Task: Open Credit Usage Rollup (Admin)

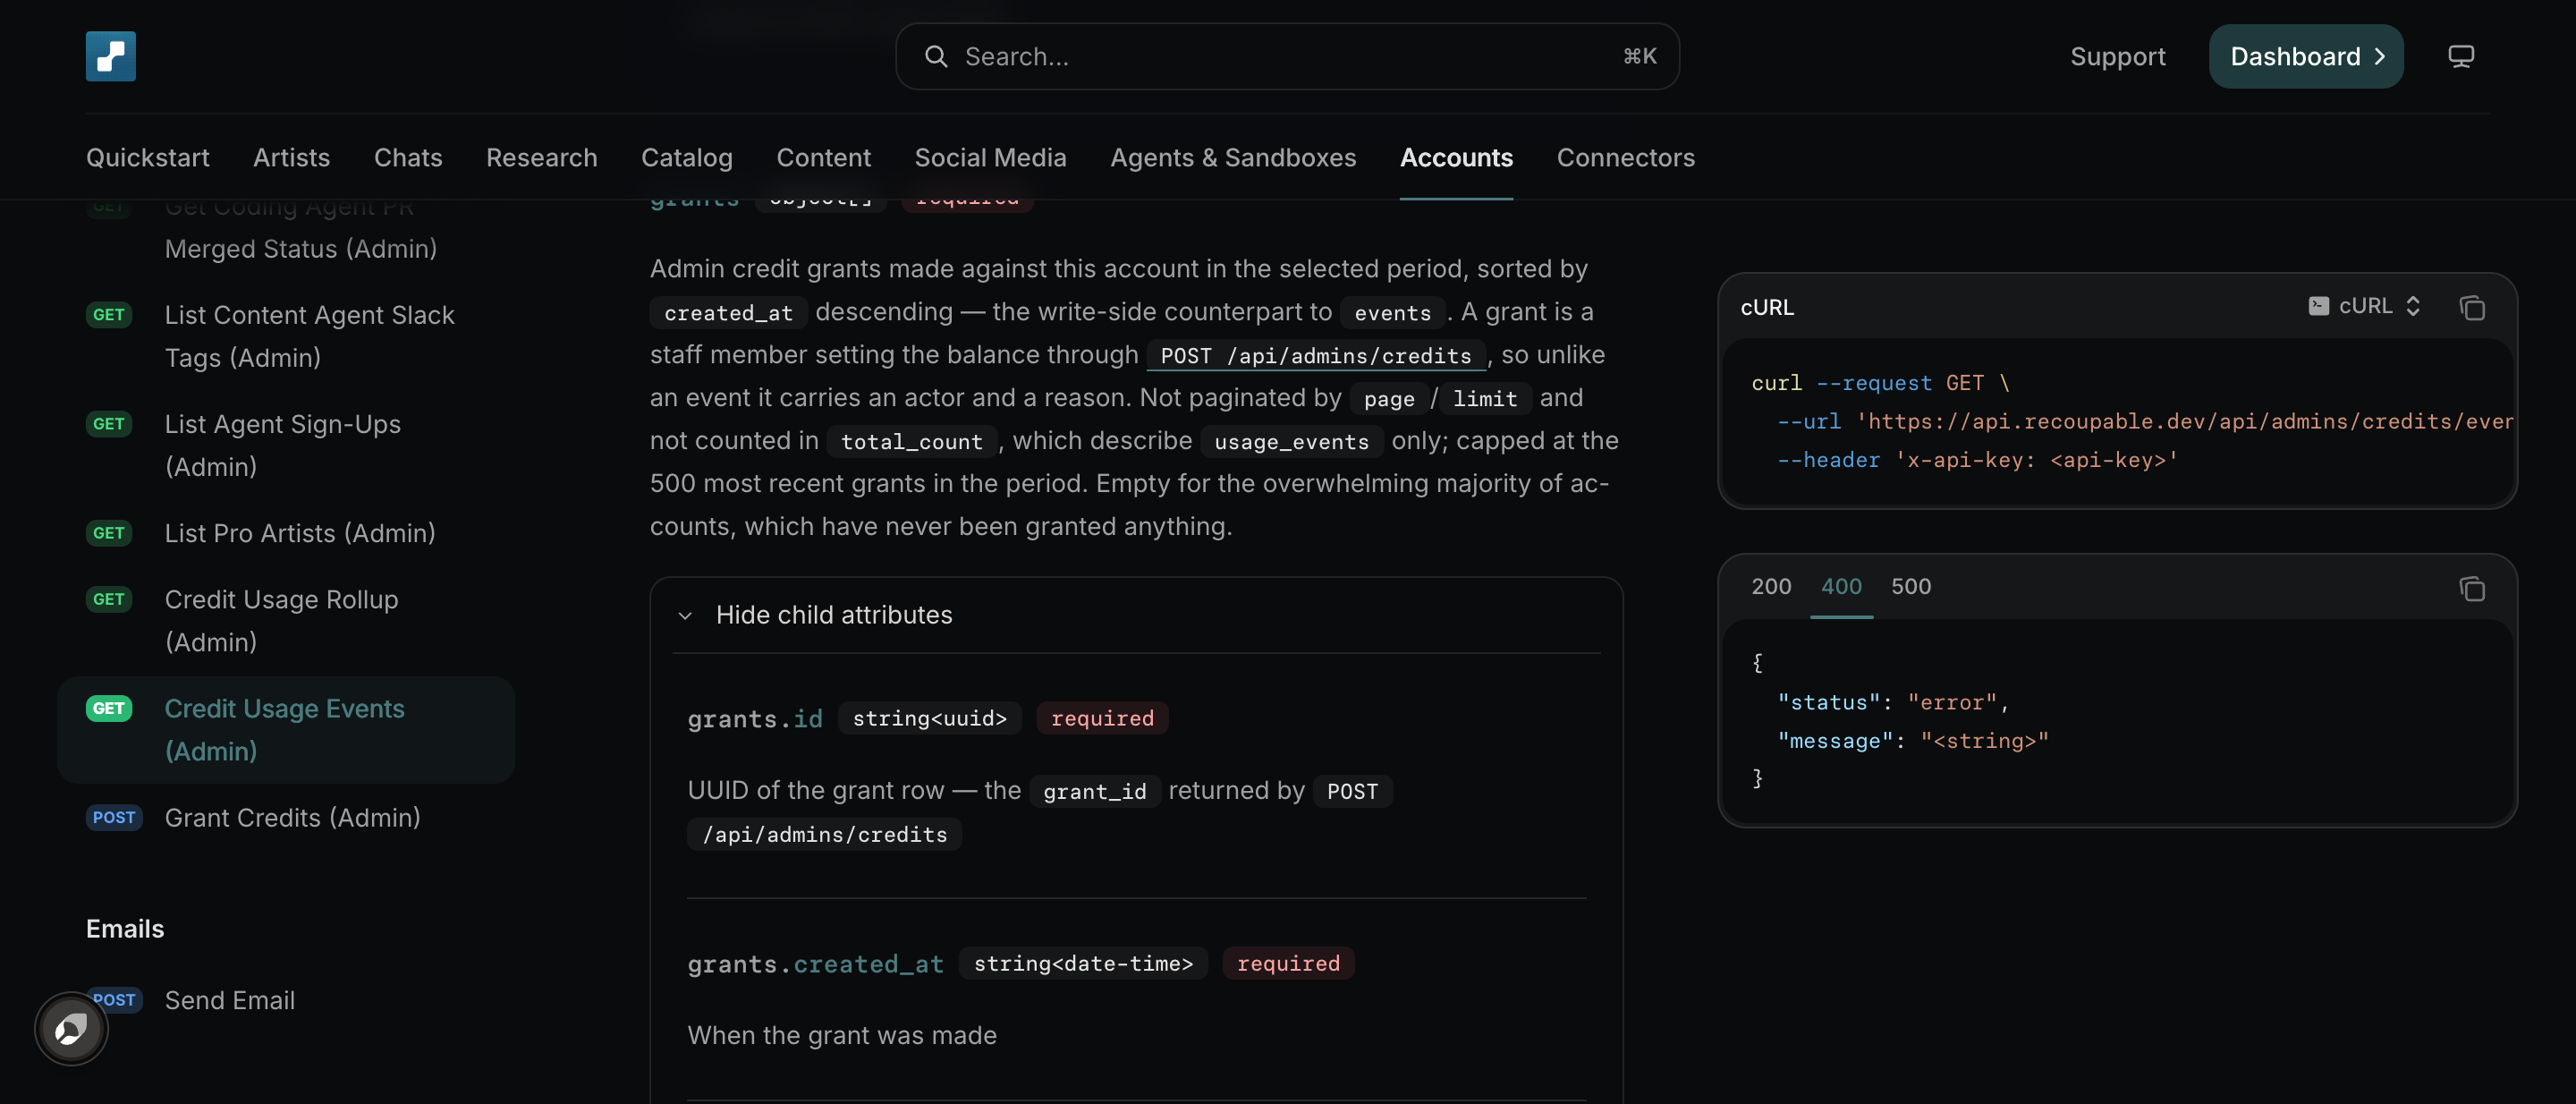Action: point(286,620)
